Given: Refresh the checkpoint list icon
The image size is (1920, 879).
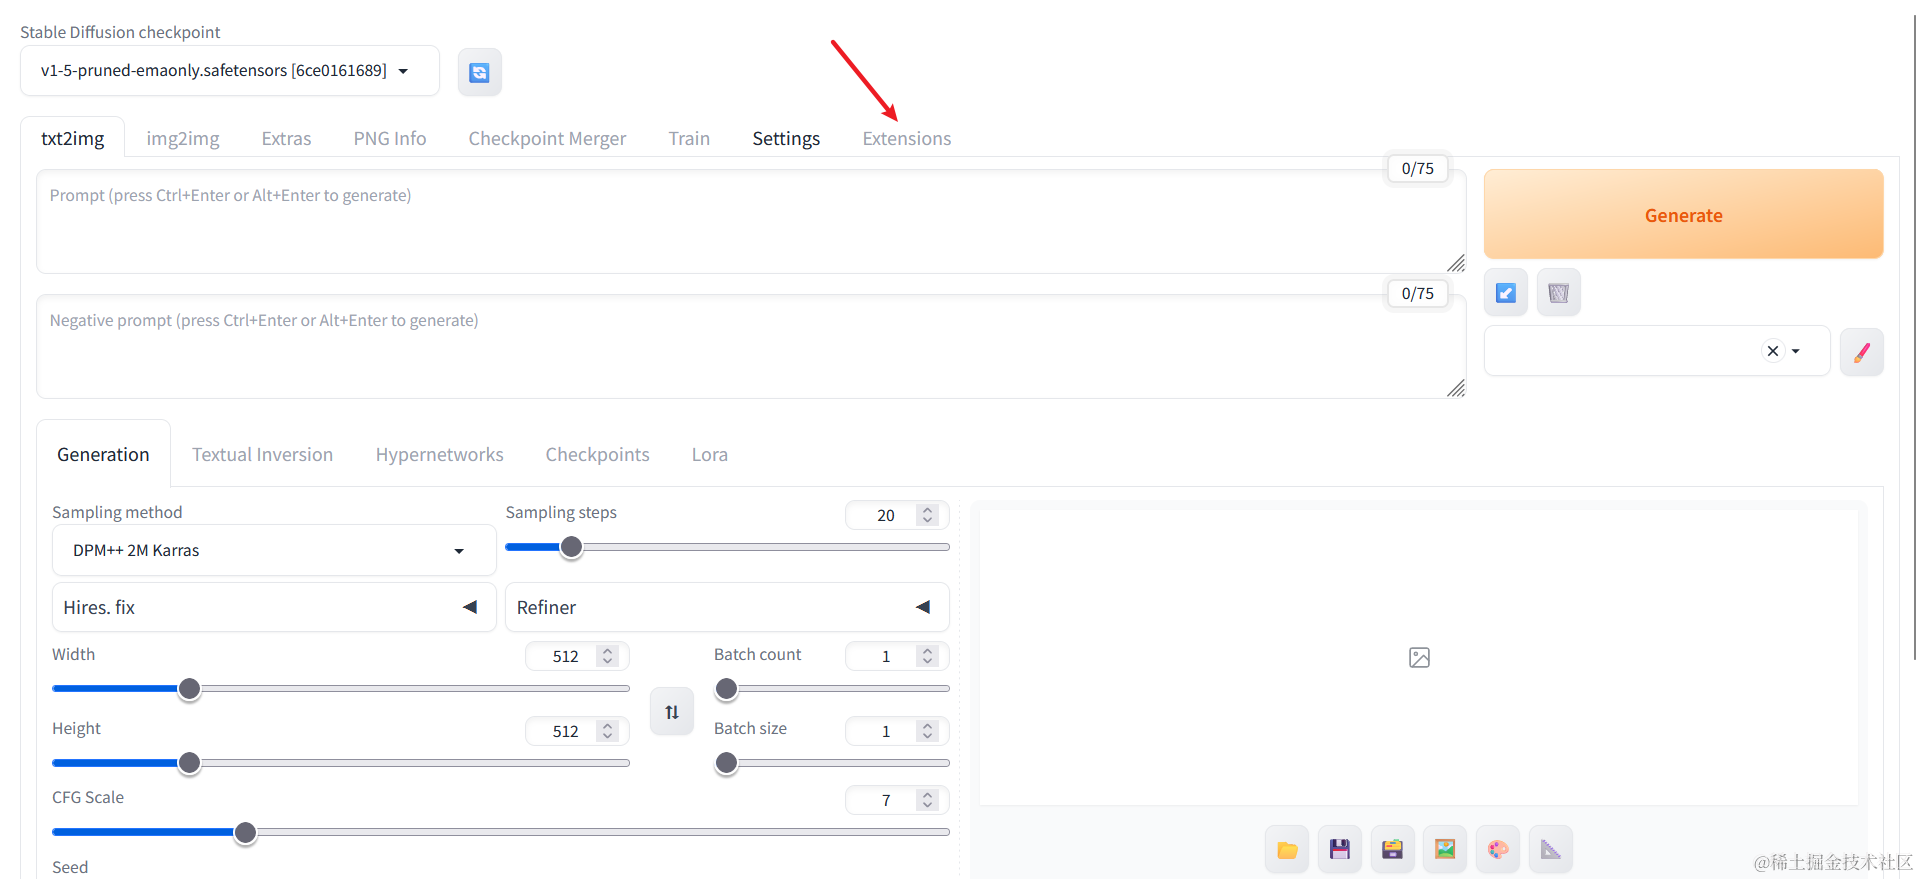Looking at the screenshot, I should tap(479, 72).
